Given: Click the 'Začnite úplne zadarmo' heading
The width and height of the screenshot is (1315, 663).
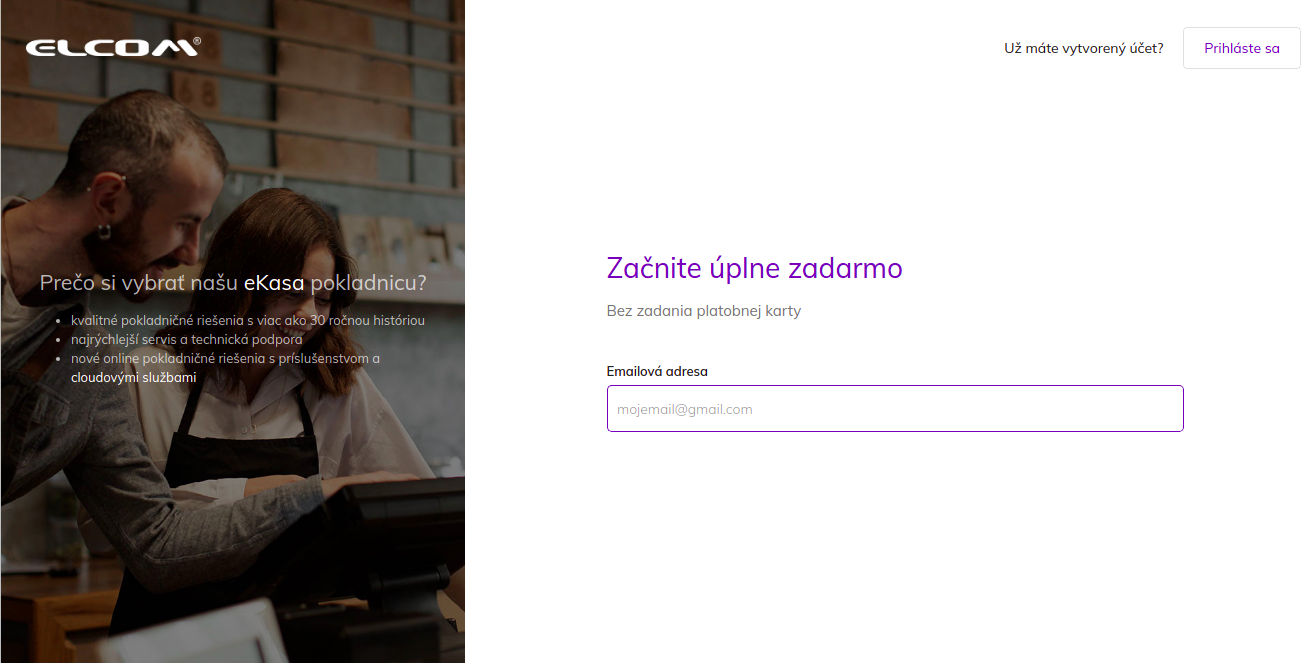Looking at the screenshot, I should (755, 268).
